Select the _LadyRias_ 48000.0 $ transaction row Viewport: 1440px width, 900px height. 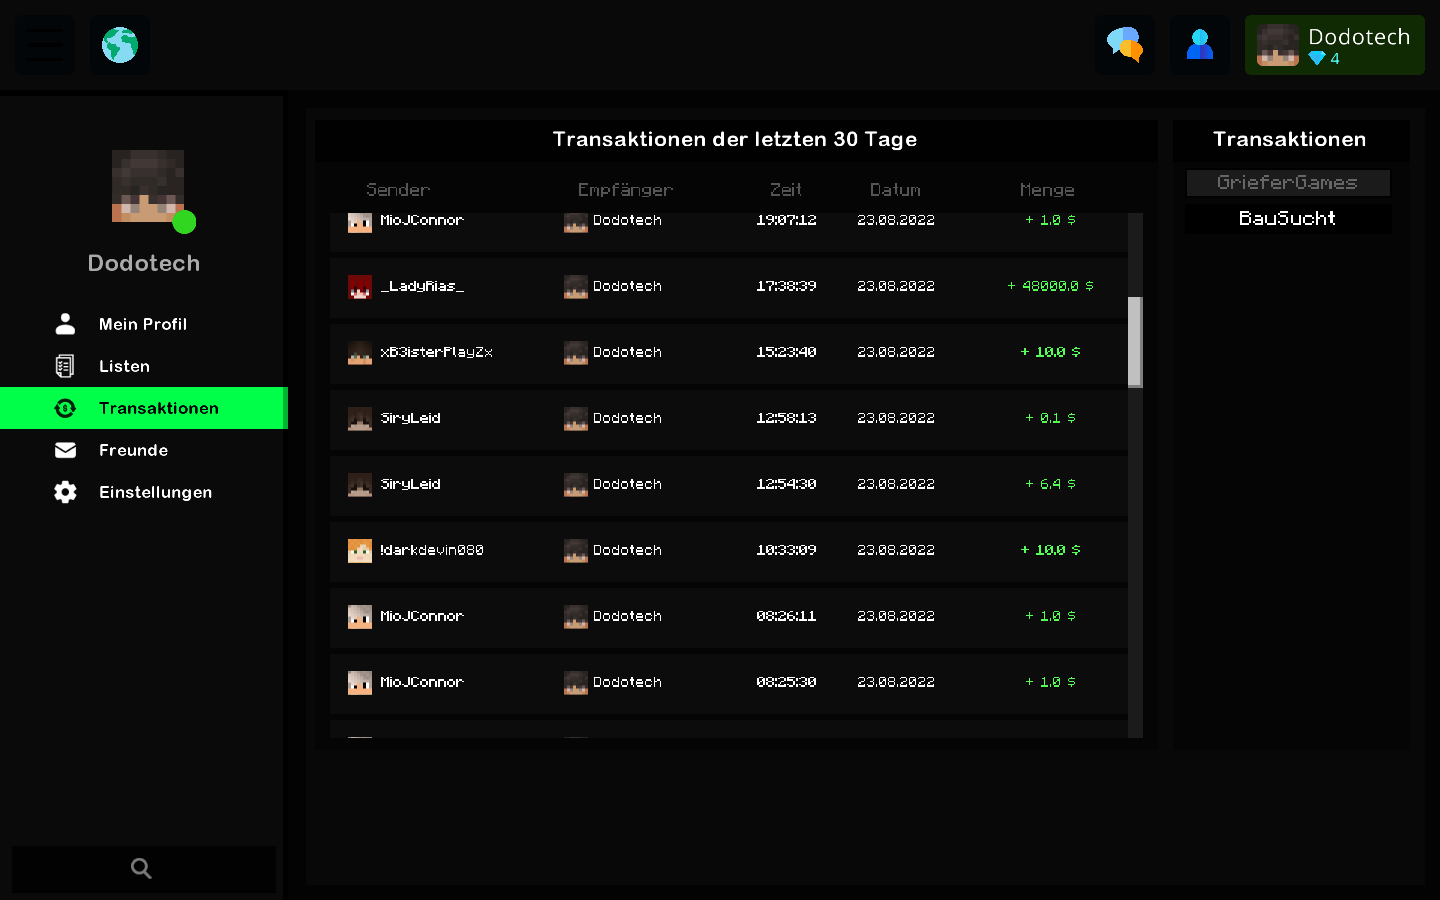tap(729, 287)
